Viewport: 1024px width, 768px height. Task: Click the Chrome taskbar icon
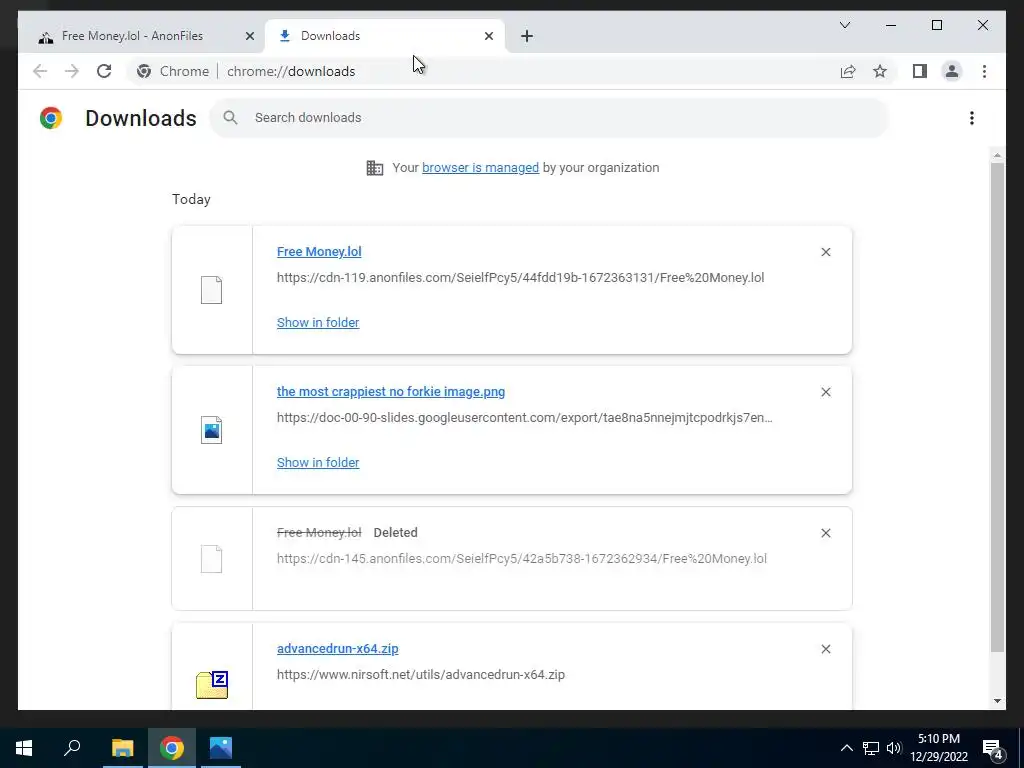(171, 748)
